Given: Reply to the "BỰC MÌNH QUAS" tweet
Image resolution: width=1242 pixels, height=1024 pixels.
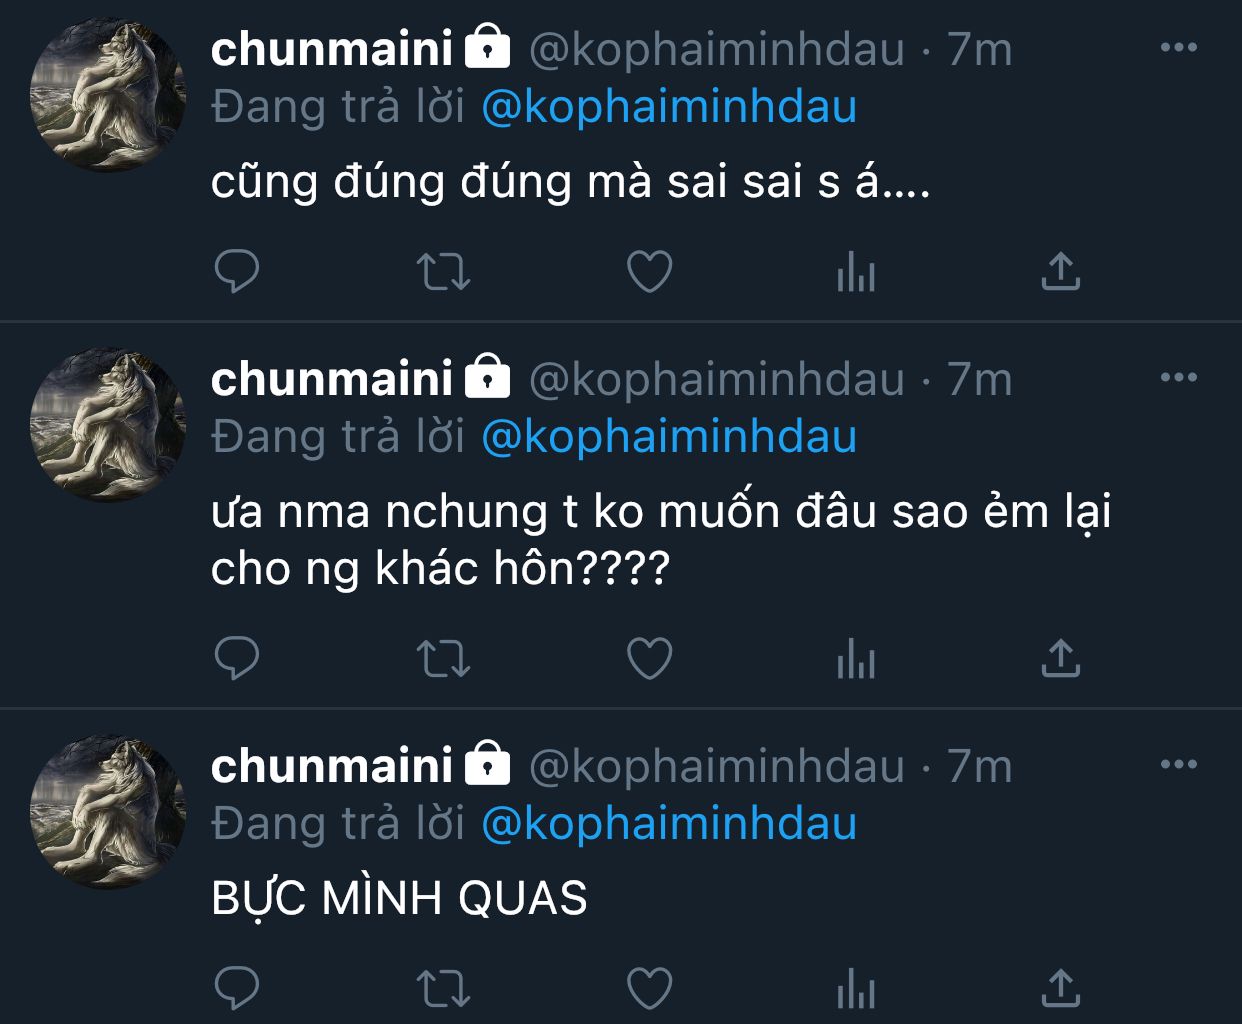Looking at the screenshot, I should [237, 988].
